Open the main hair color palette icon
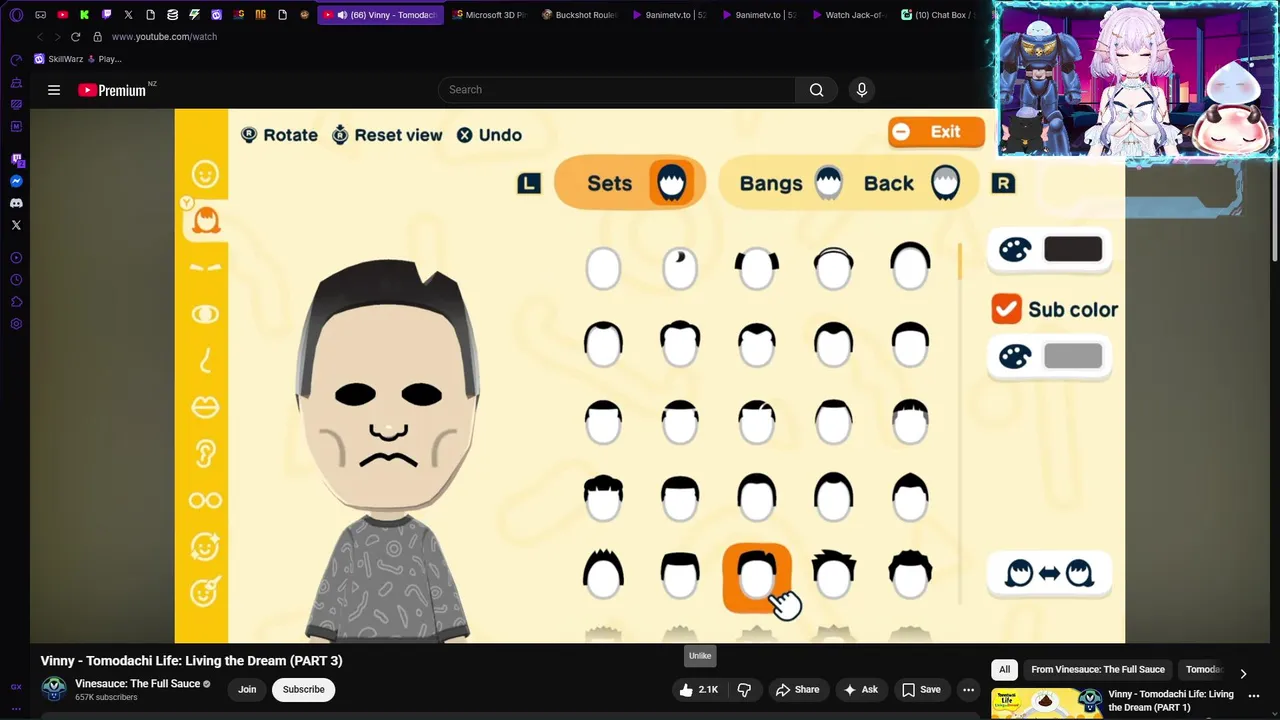The width and height of the screenshot is (1280, 720). [1014, 250]
